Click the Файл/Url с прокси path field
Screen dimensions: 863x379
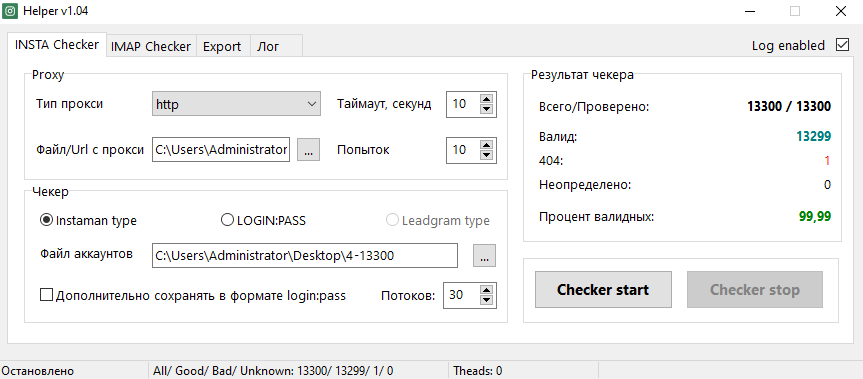pyautogui.click(x=221, y=150)
